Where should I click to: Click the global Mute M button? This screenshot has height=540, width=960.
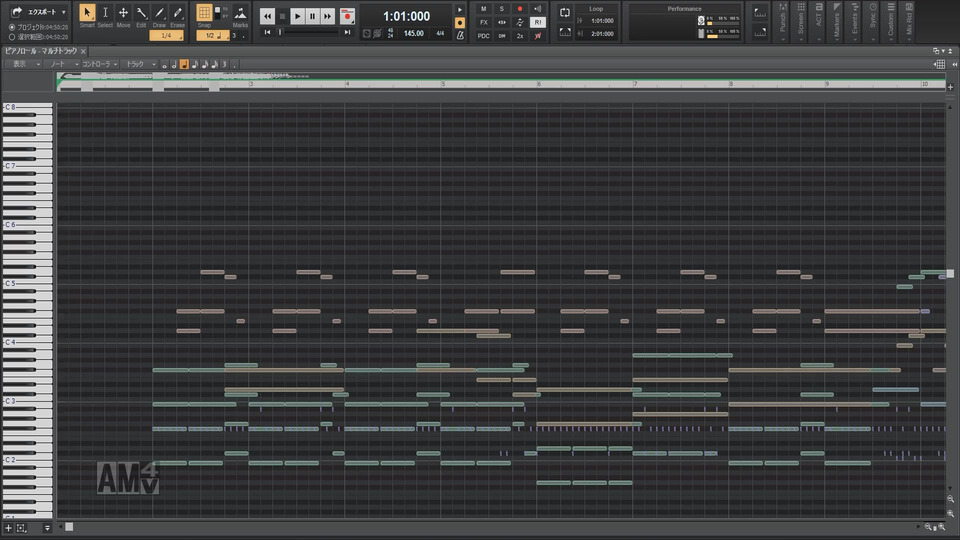pos(484,8)
